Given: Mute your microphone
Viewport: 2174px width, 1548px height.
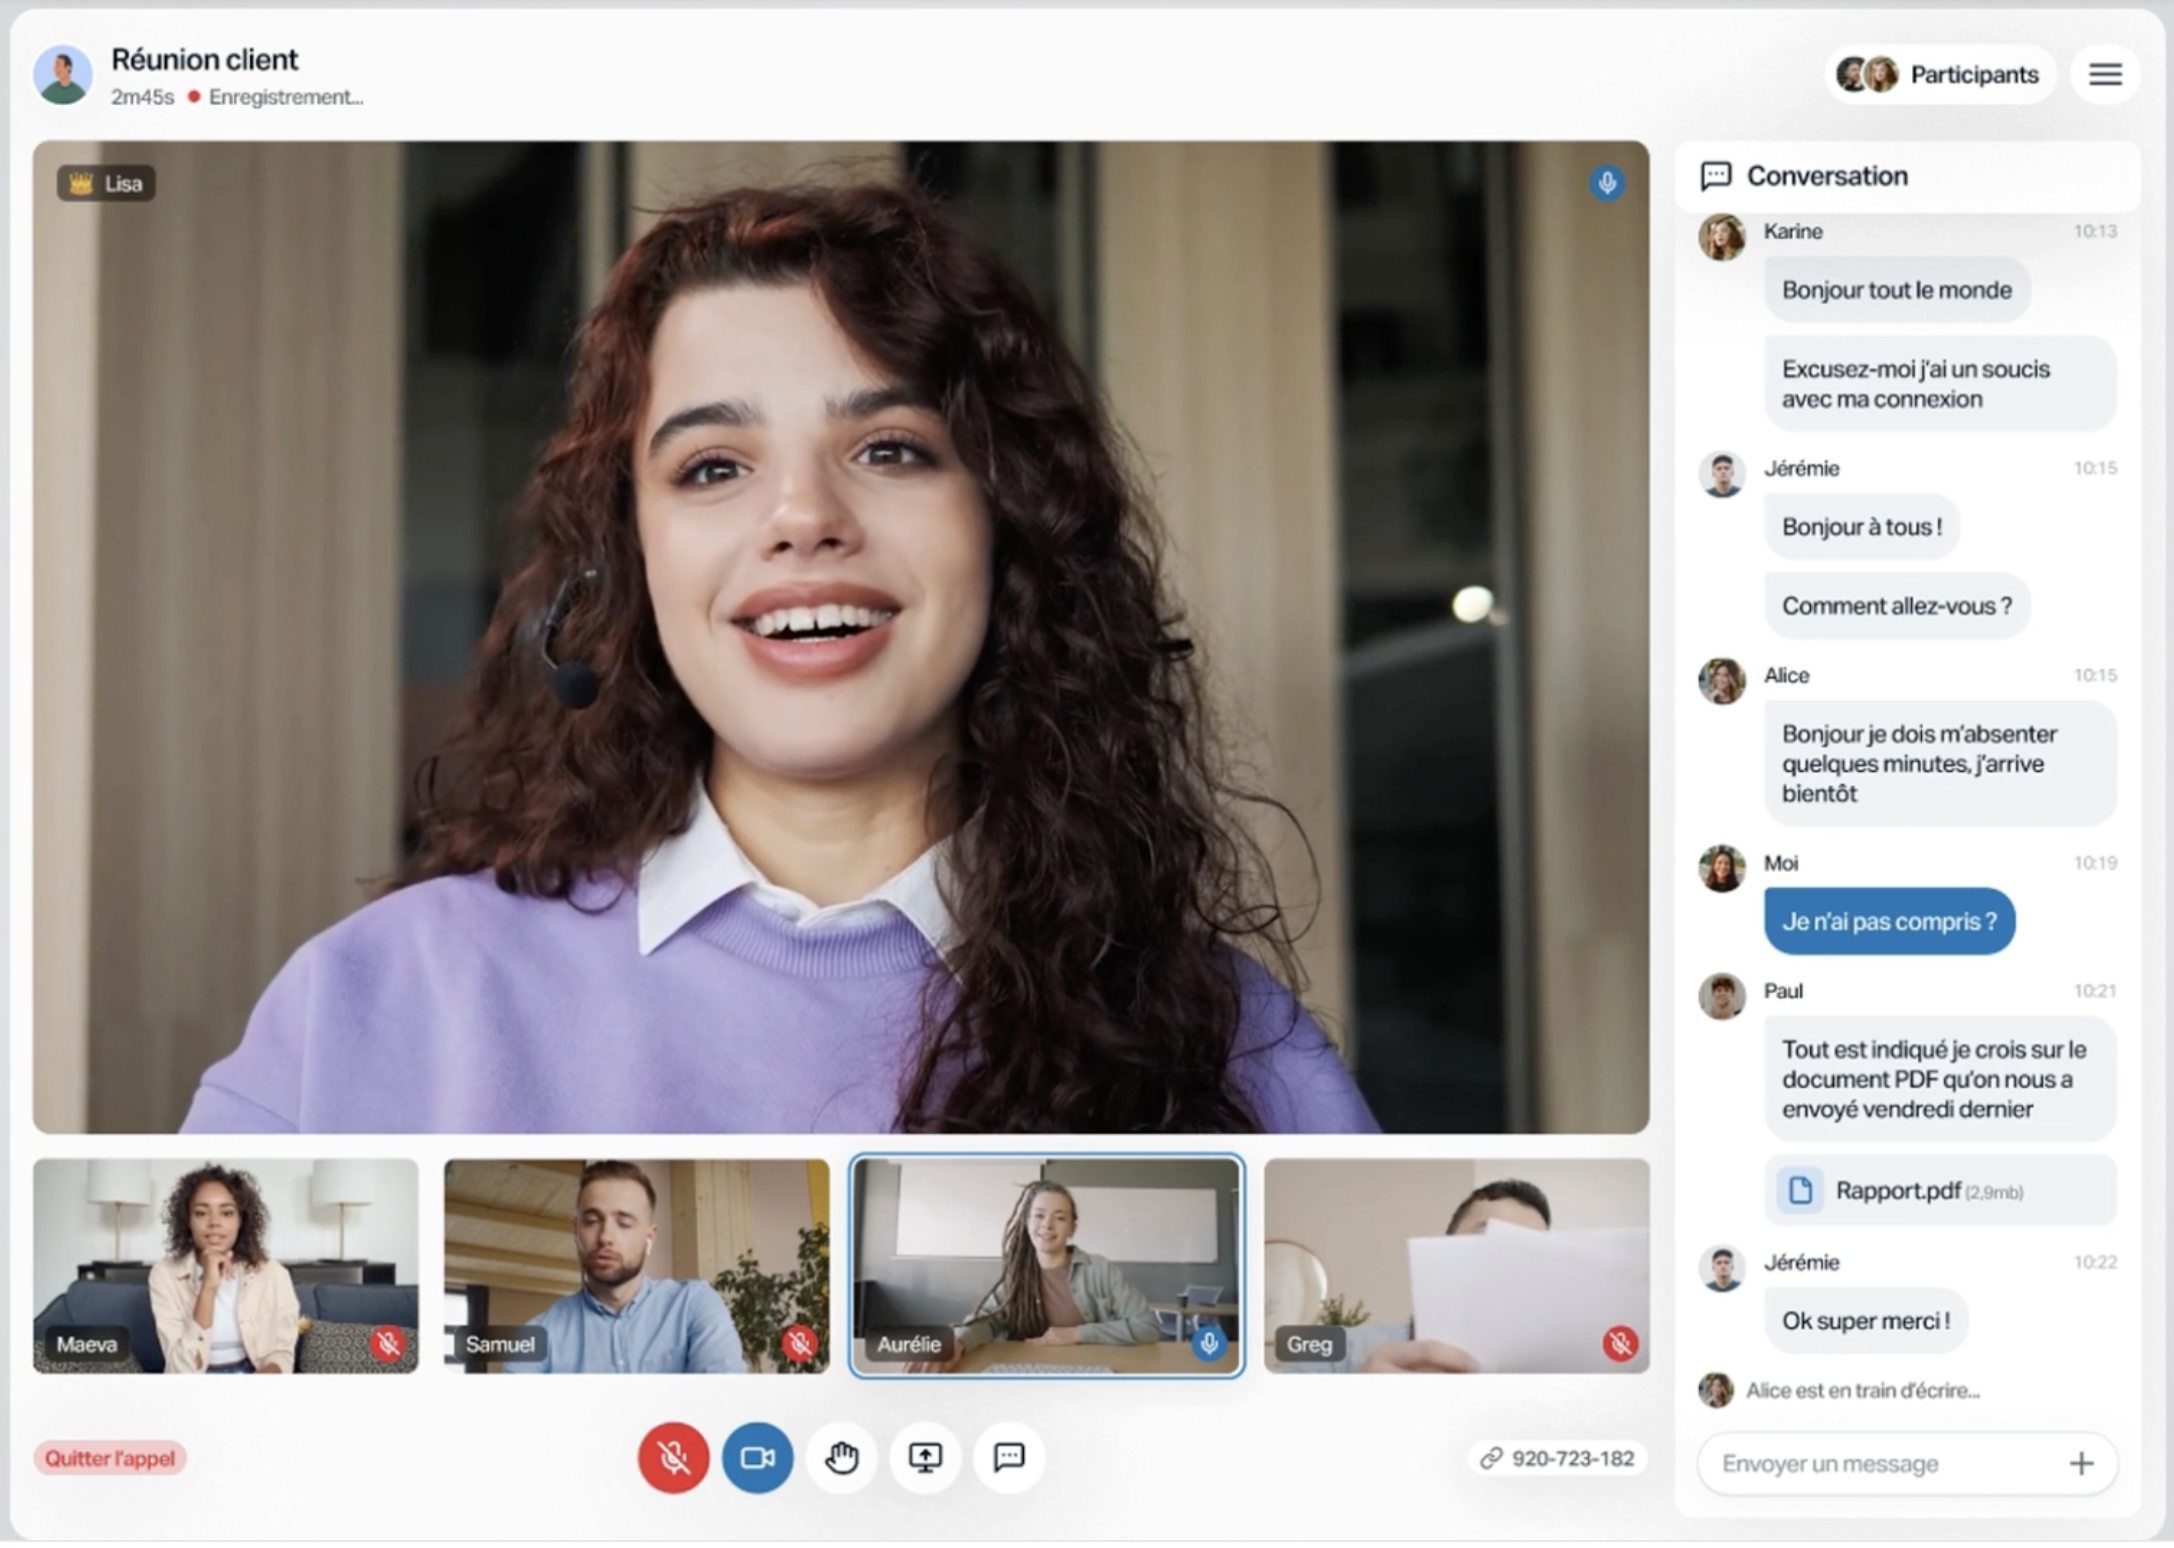Looking at the screenshot, I should (x=673, y=1459).
